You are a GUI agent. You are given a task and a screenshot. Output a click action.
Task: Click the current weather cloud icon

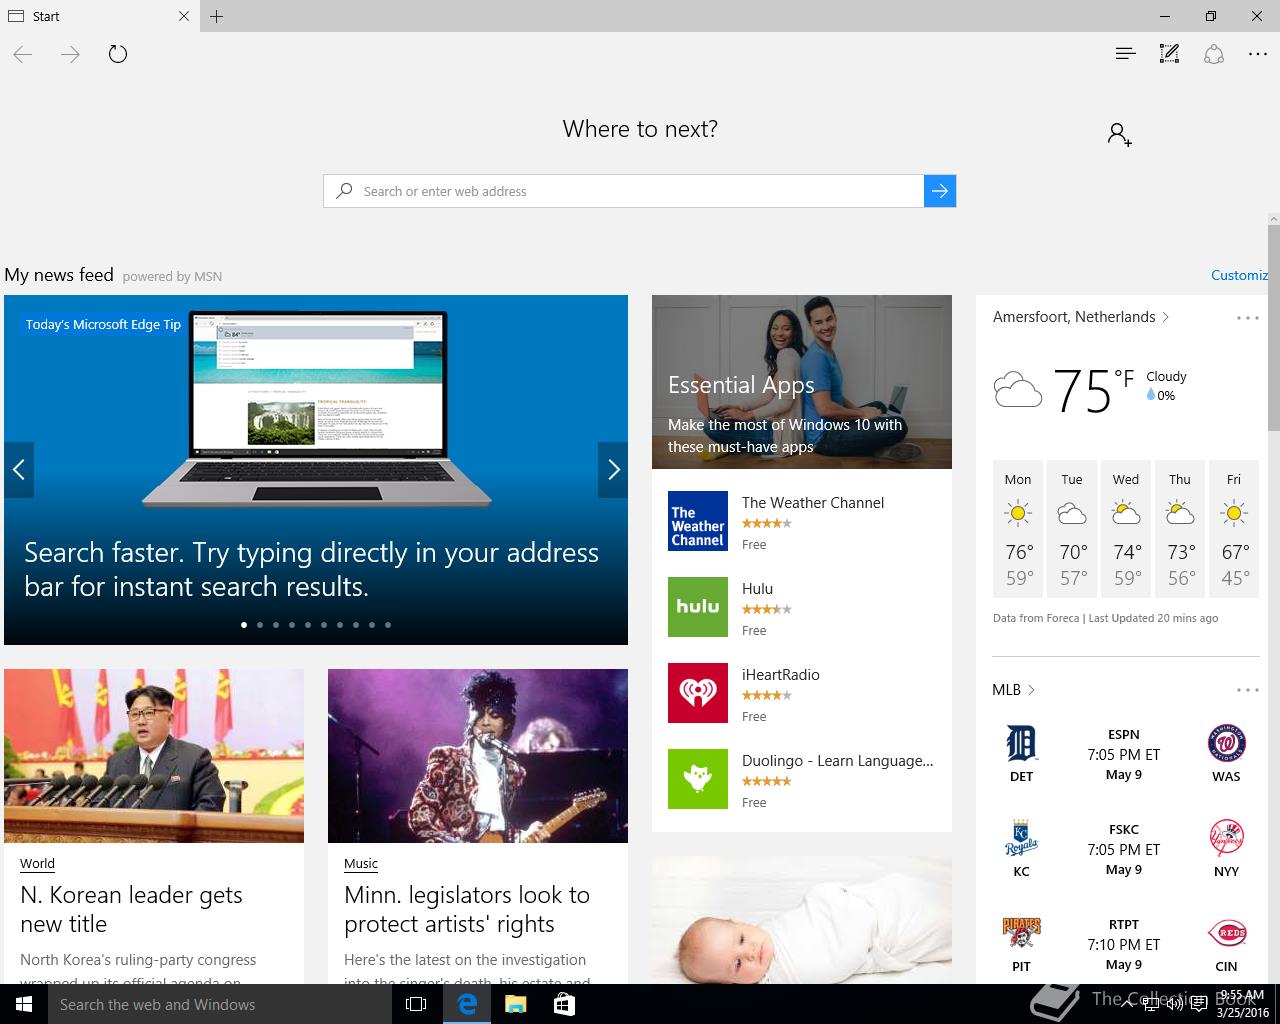[1018, 389]
